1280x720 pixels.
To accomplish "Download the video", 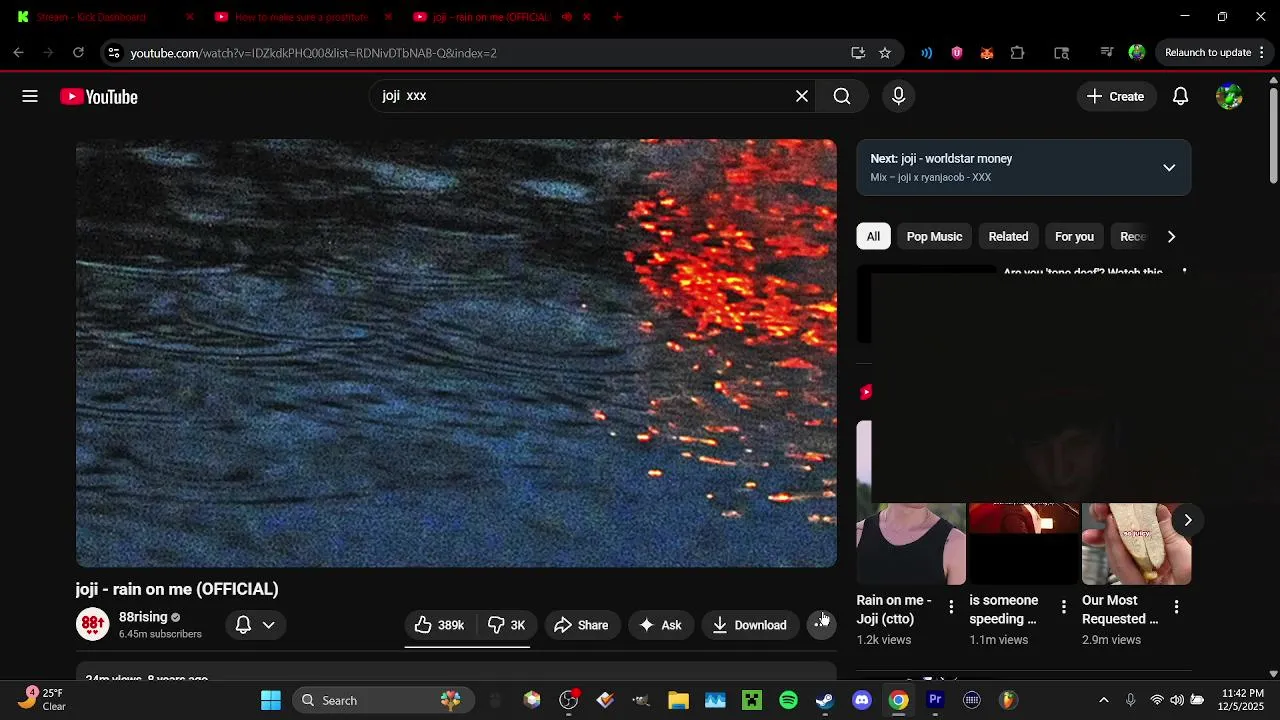I will pyautogui.click(x=750, y=625).
